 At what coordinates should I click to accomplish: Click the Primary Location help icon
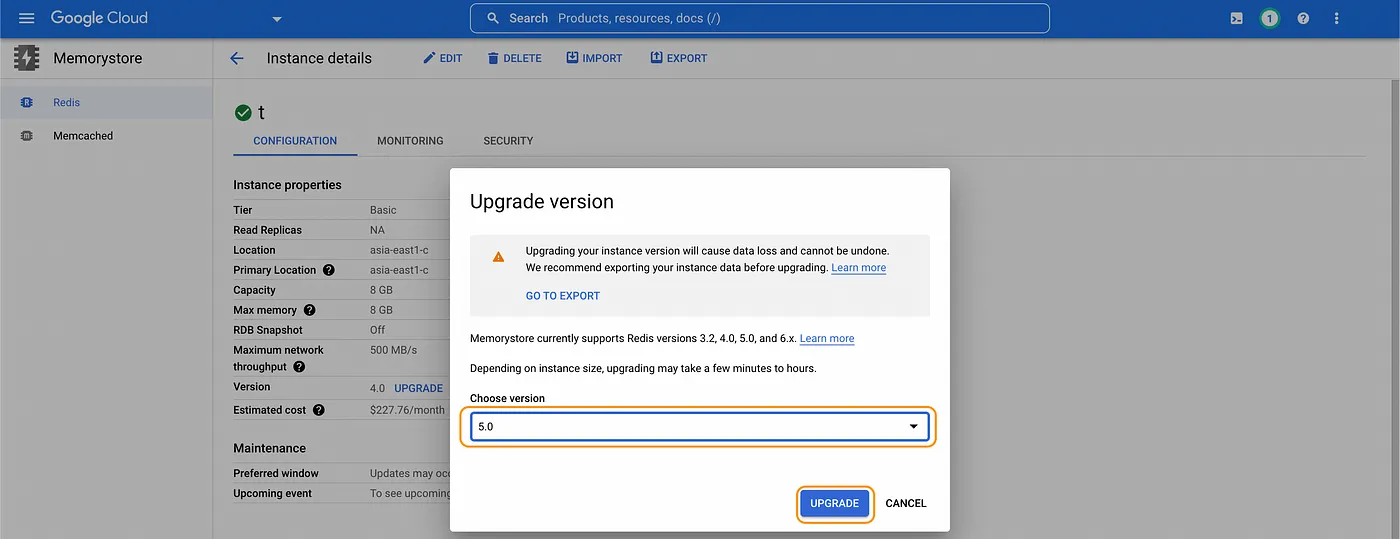tap(328, 270)
